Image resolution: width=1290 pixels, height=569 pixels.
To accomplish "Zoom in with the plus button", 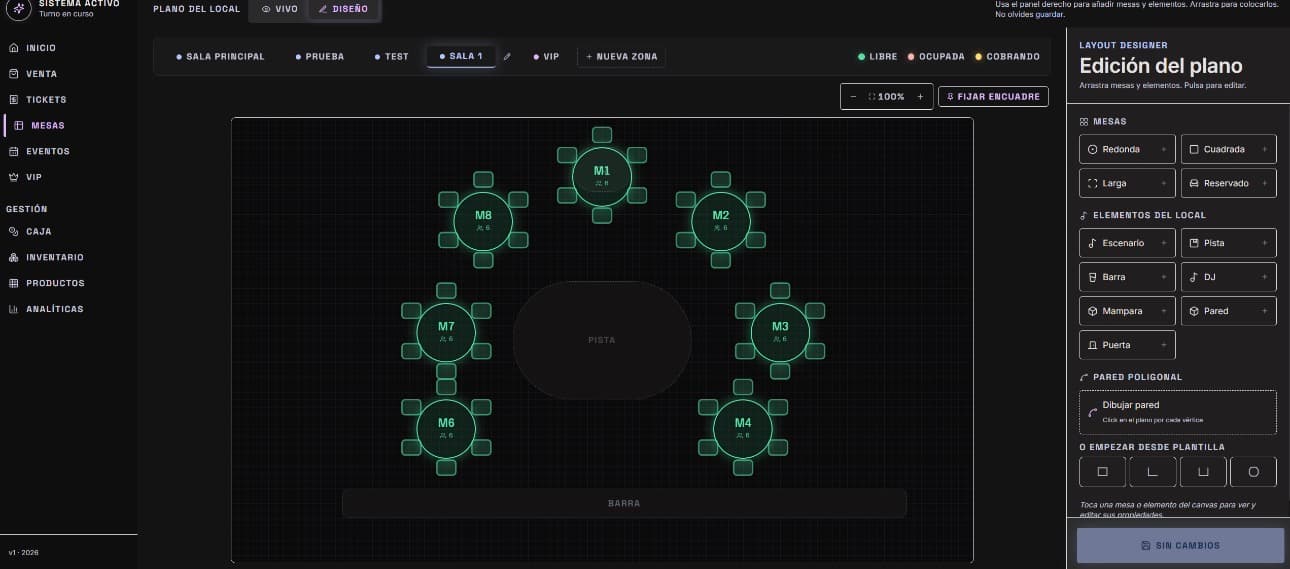I will [920, 97].
